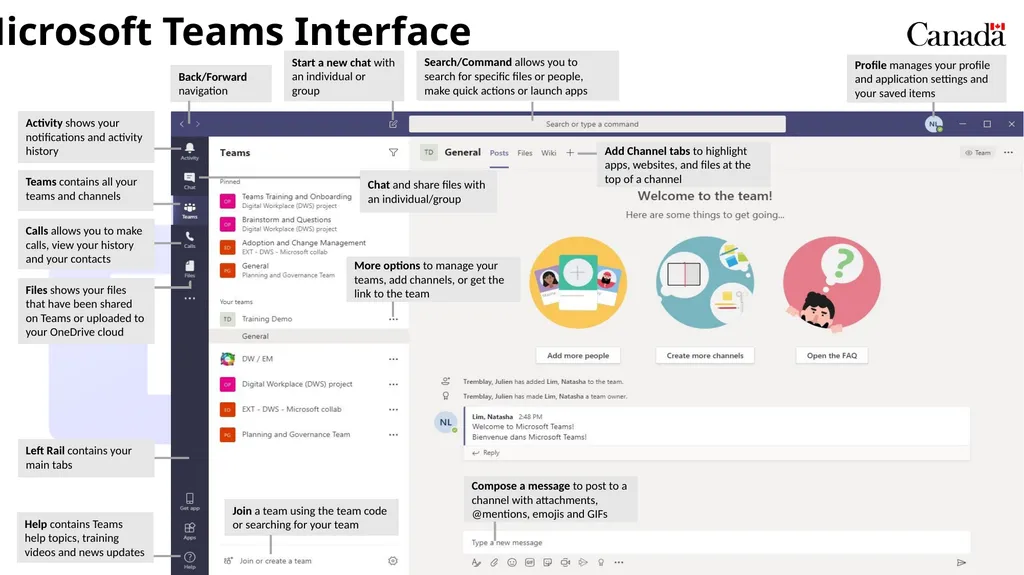Open manage teams gear icon

click(392, 561)
